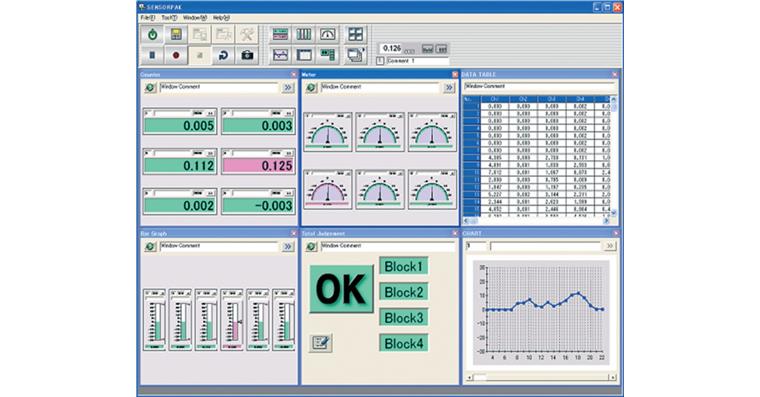Open the yellow calculator-style settings icon

[x=176, y=34]
